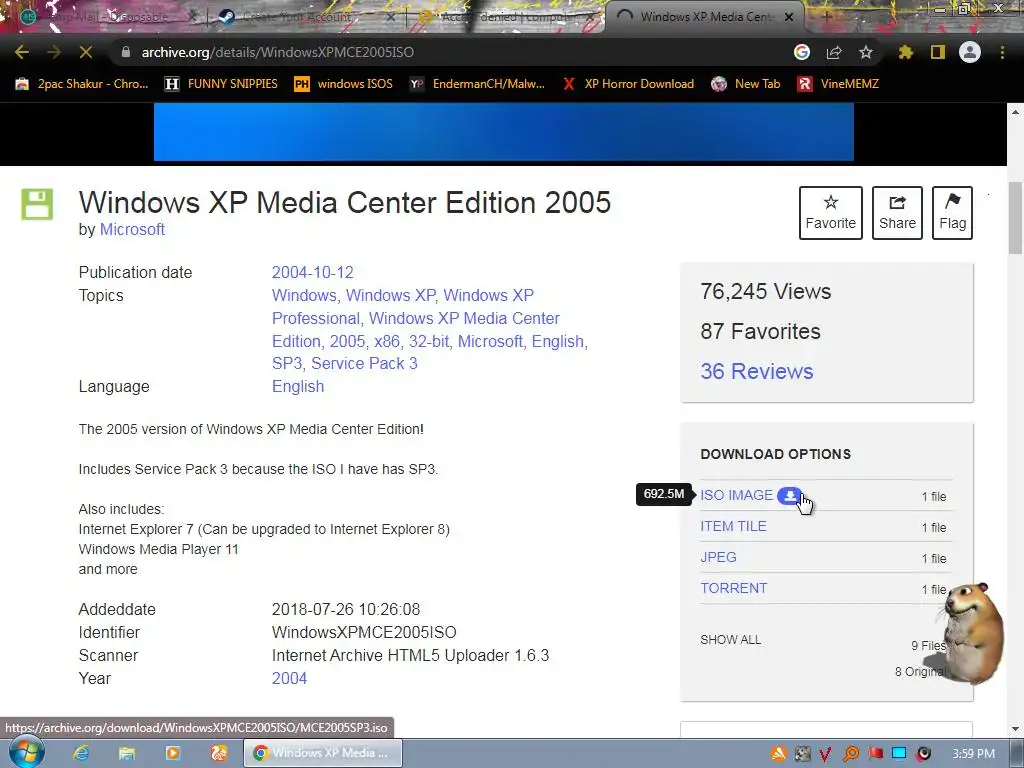The image size is (1024, 768).
Task: Open the 2pac Shakur bookmark
Action: click(x=82, y=84)
